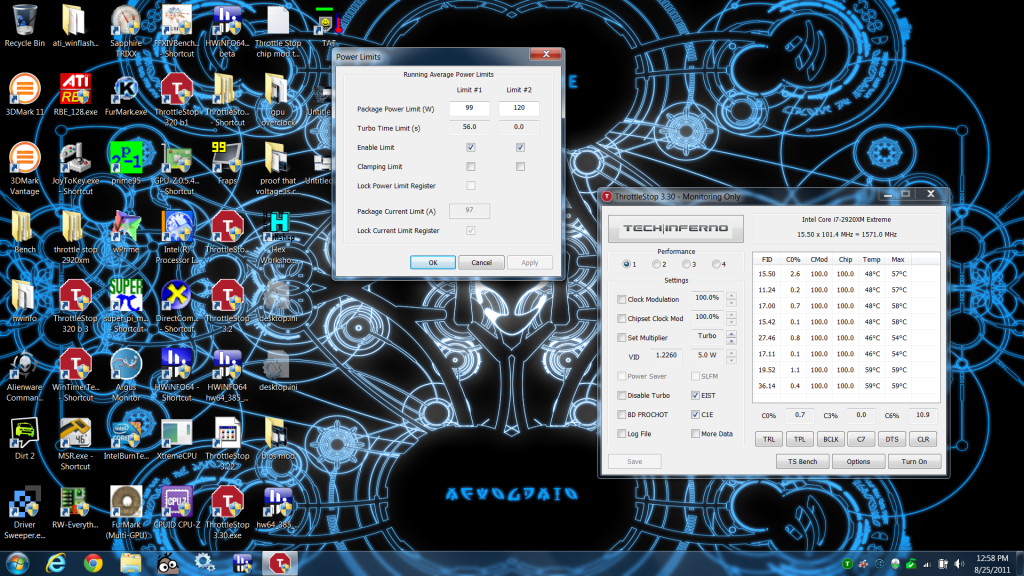This screenshot has width=1024, height=576.
Task: Open the Sapphire TRIXX desktop shortcut
Action: [126, 29]
